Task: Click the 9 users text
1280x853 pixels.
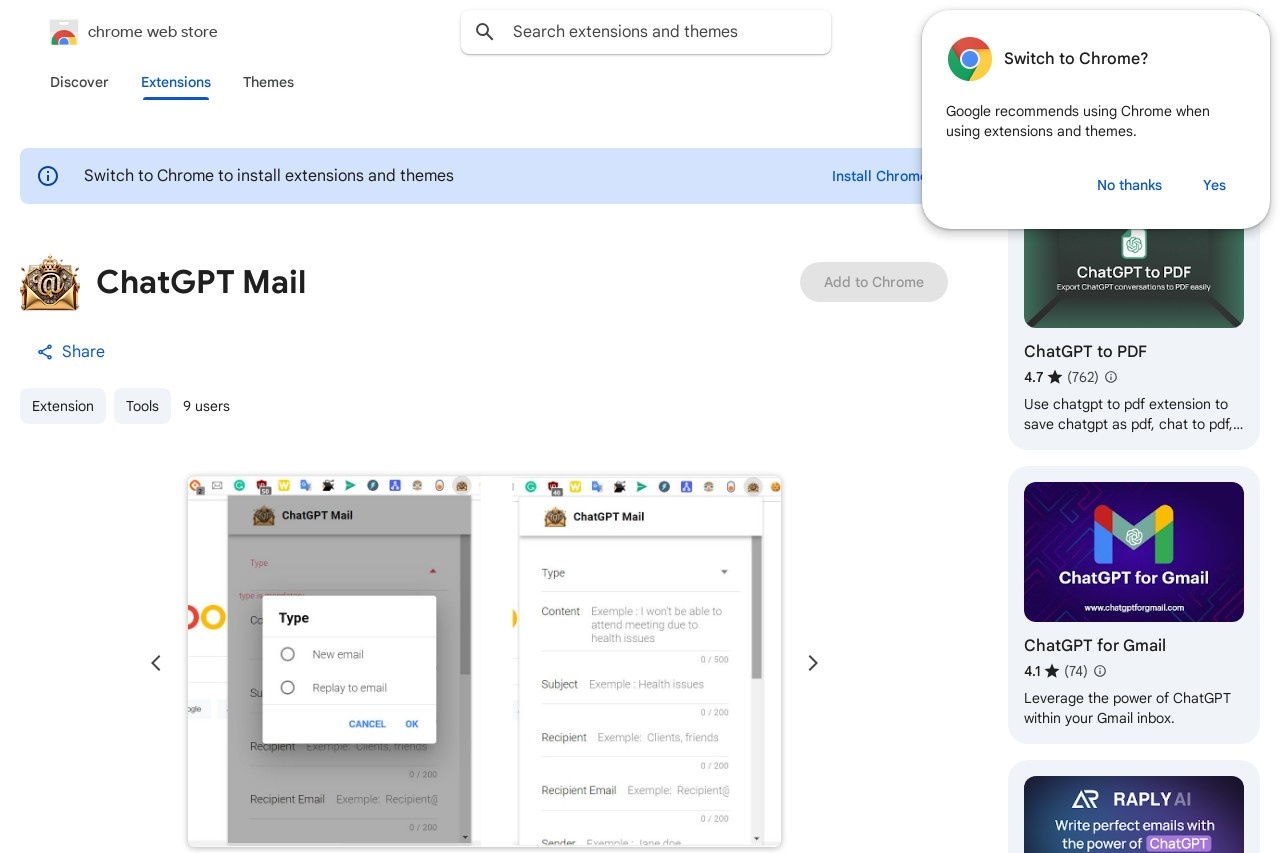Action: tap(206, 406)
